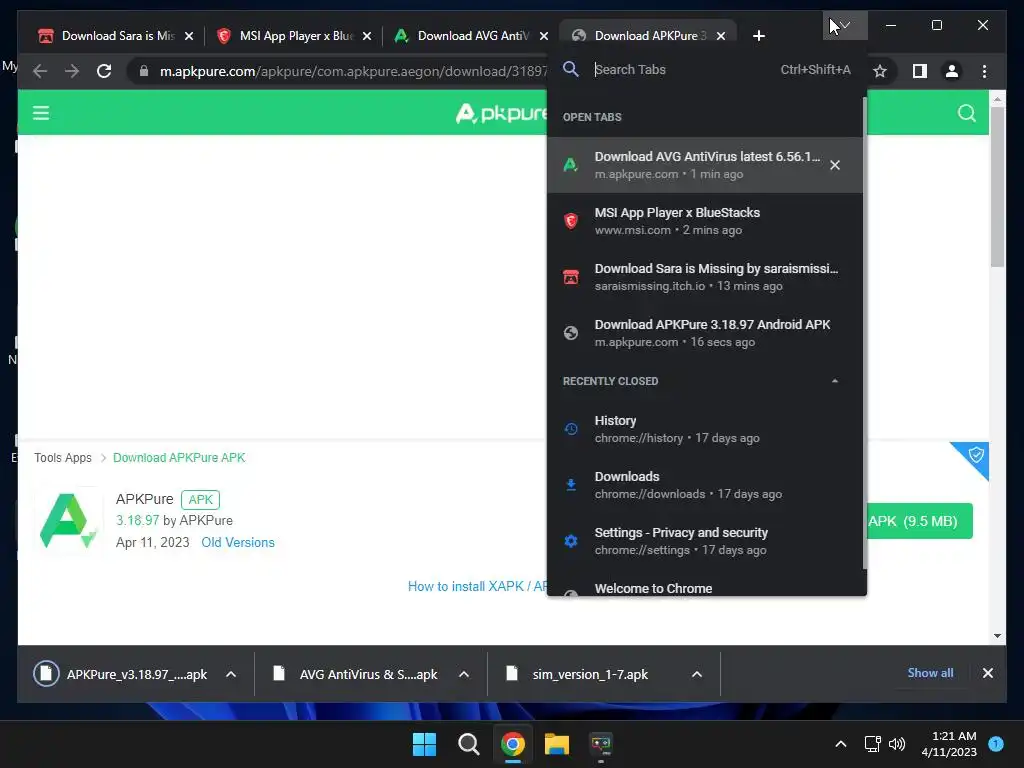The height and width of the screenshot is (768, 1024).
Task: Open the Chrome three-dot menu
Action: pos(984,71)
